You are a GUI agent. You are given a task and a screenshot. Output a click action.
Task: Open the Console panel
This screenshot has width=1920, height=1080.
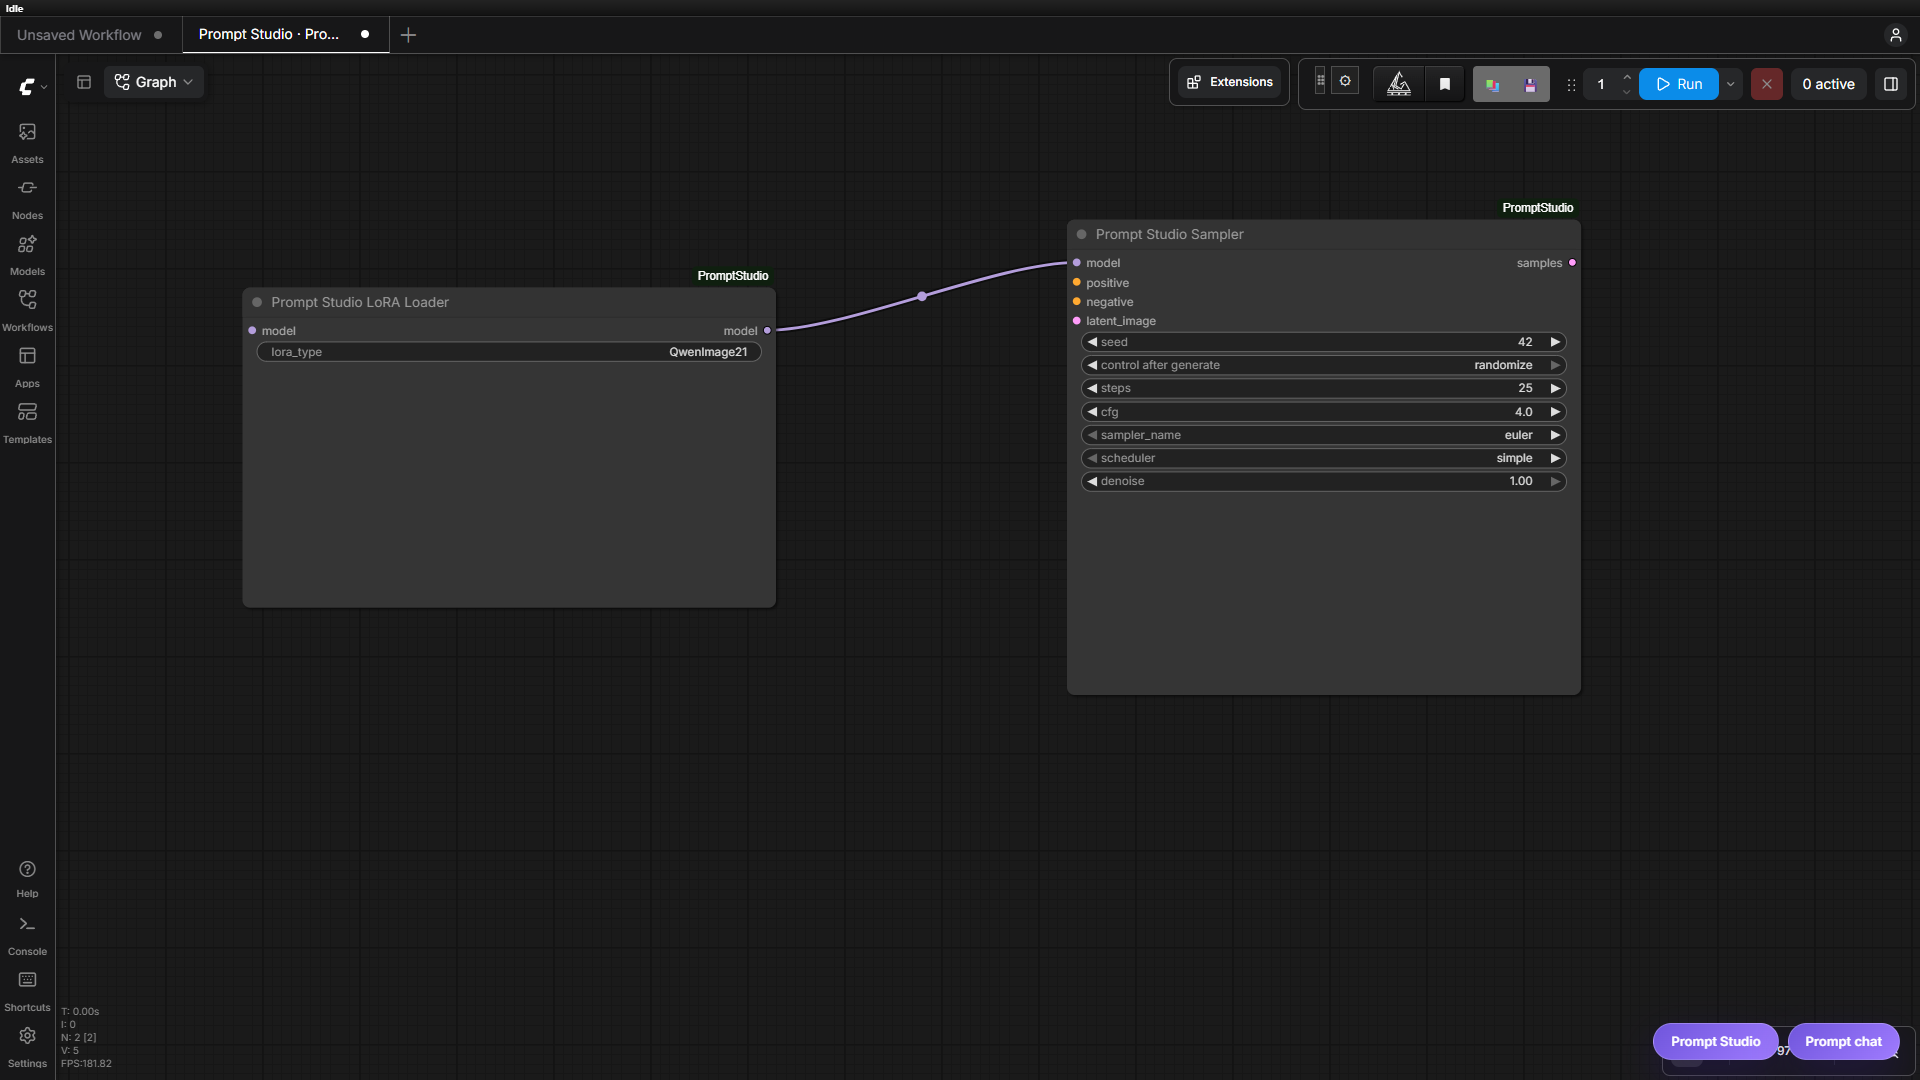(x=27, y=936)
